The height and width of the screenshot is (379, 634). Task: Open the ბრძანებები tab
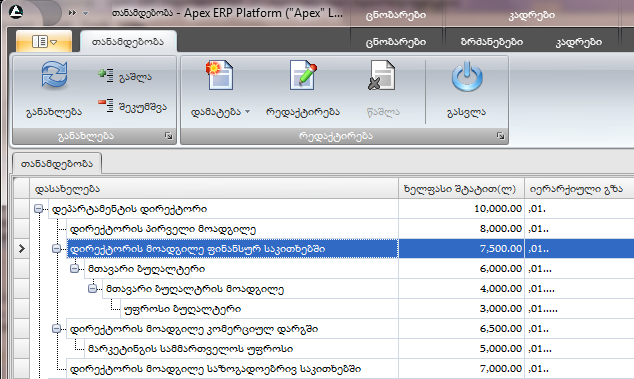coord(492,42)
